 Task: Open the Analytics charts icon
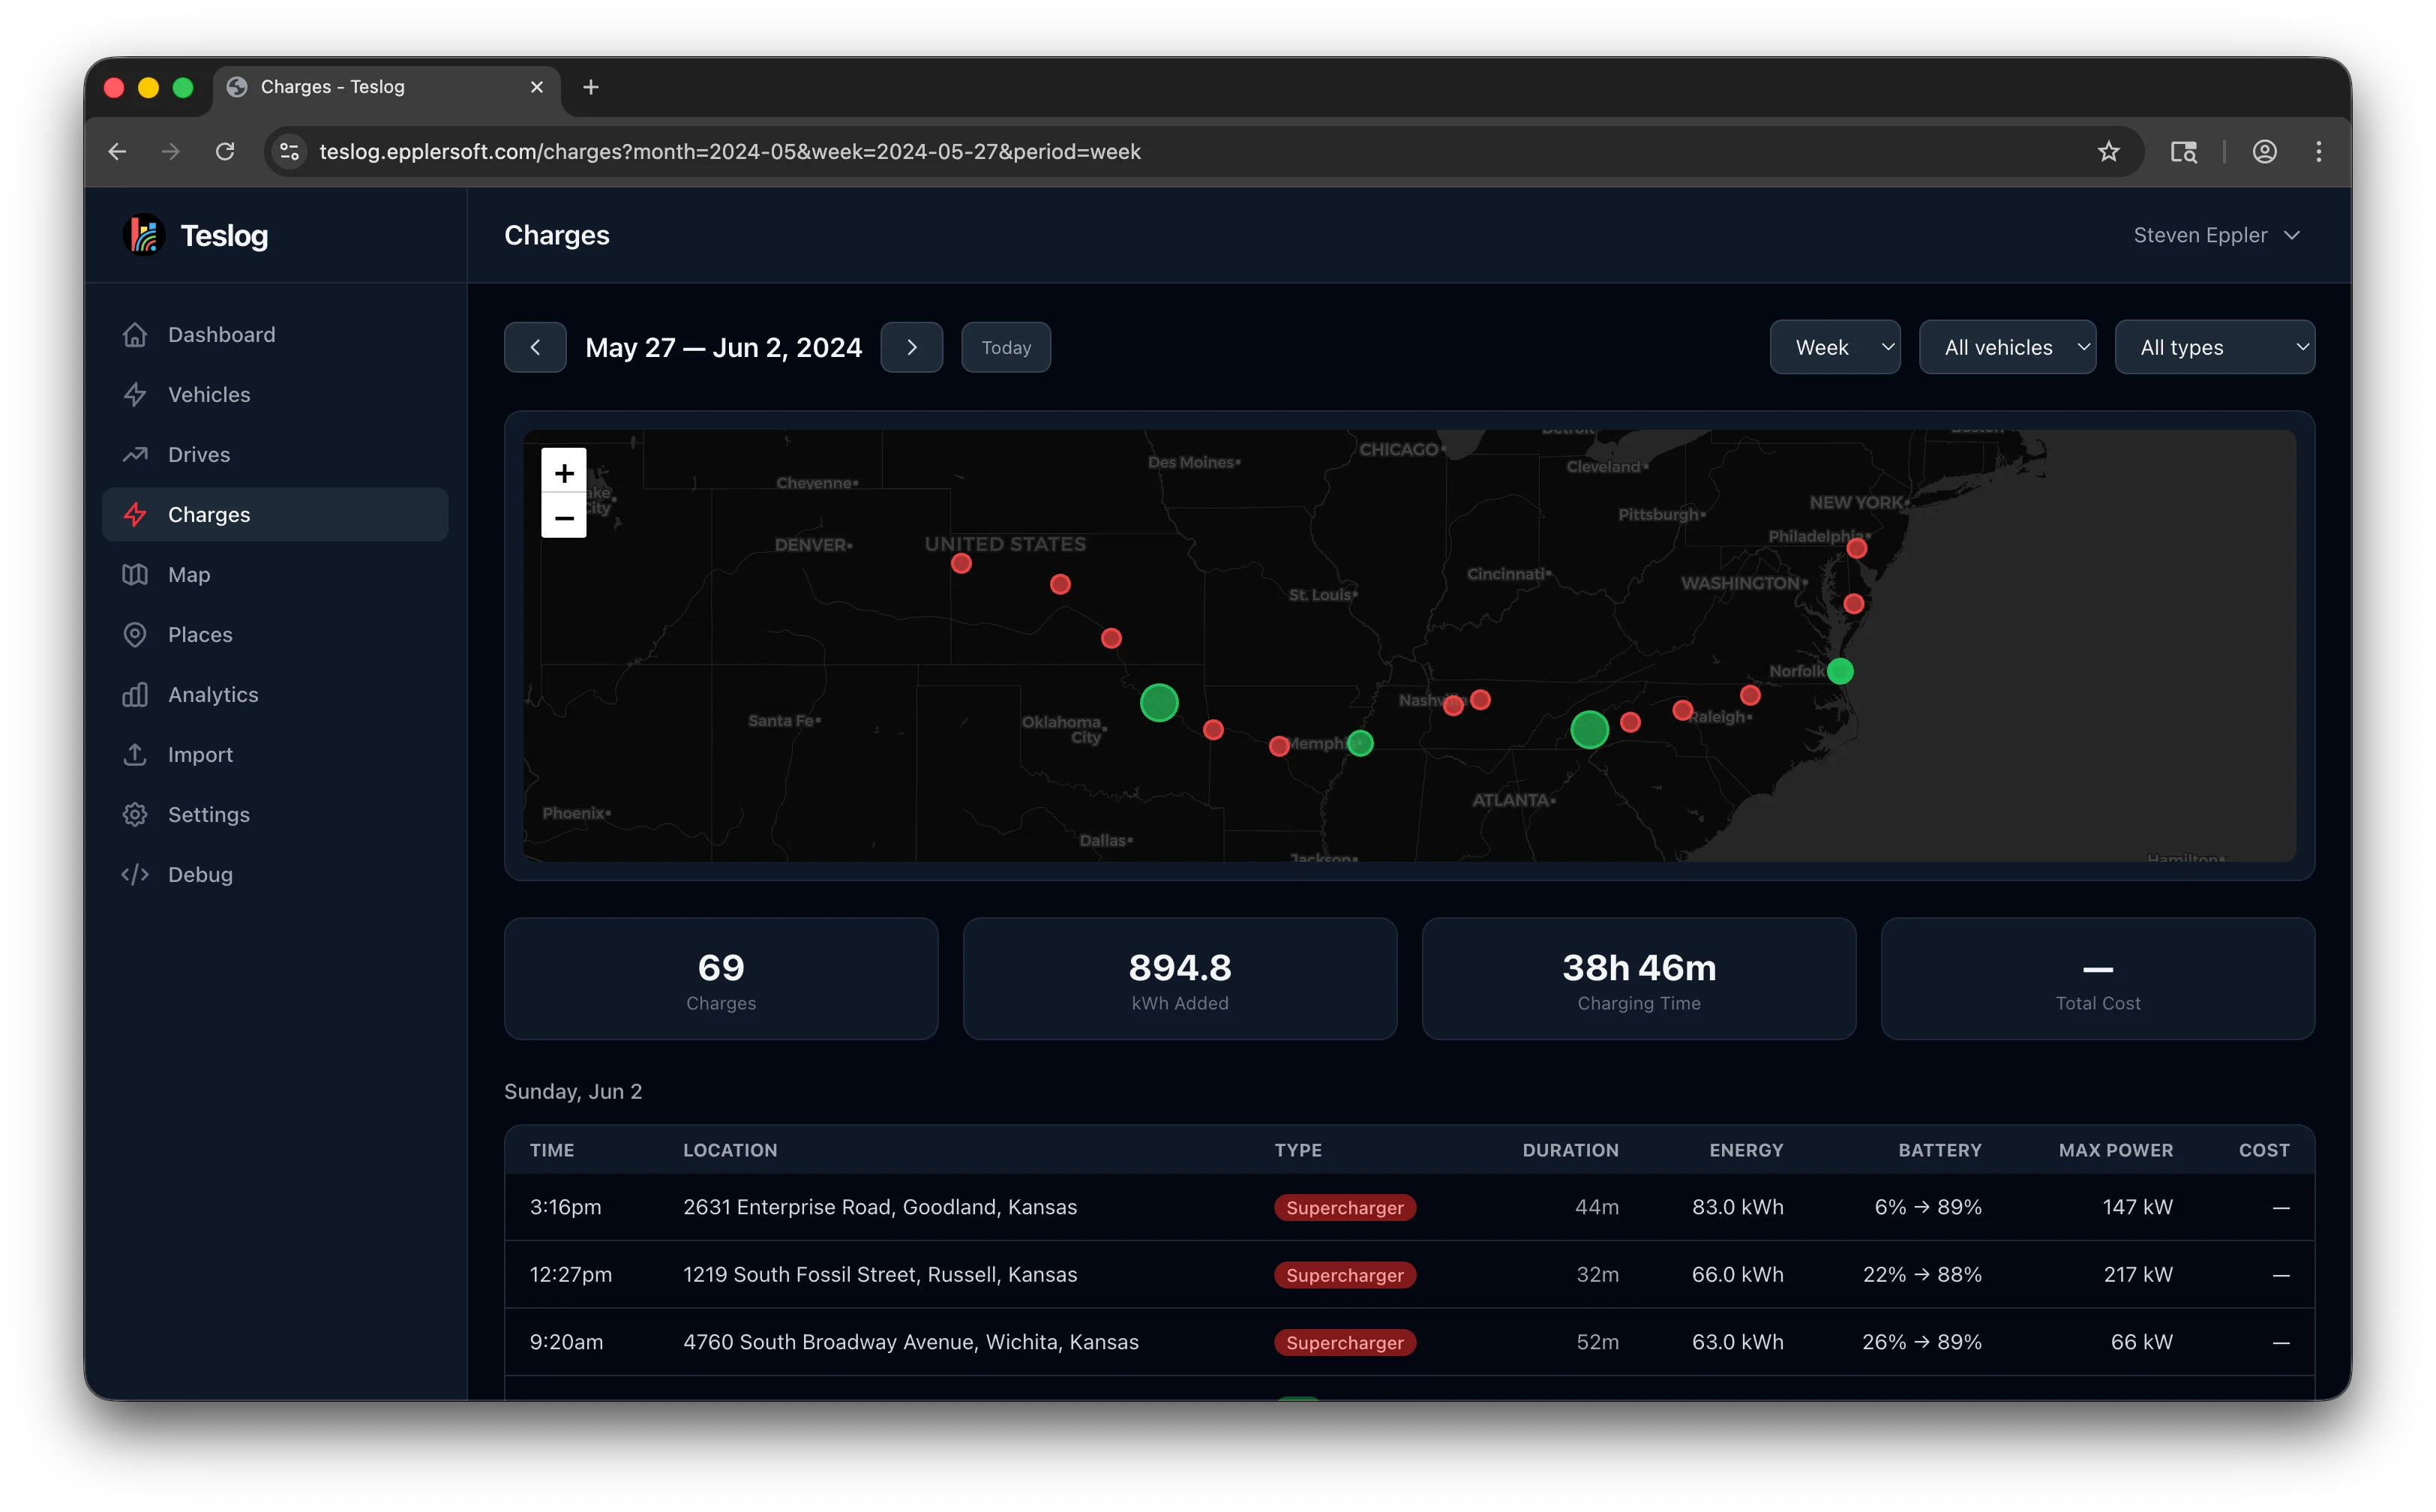coord(136,694)
